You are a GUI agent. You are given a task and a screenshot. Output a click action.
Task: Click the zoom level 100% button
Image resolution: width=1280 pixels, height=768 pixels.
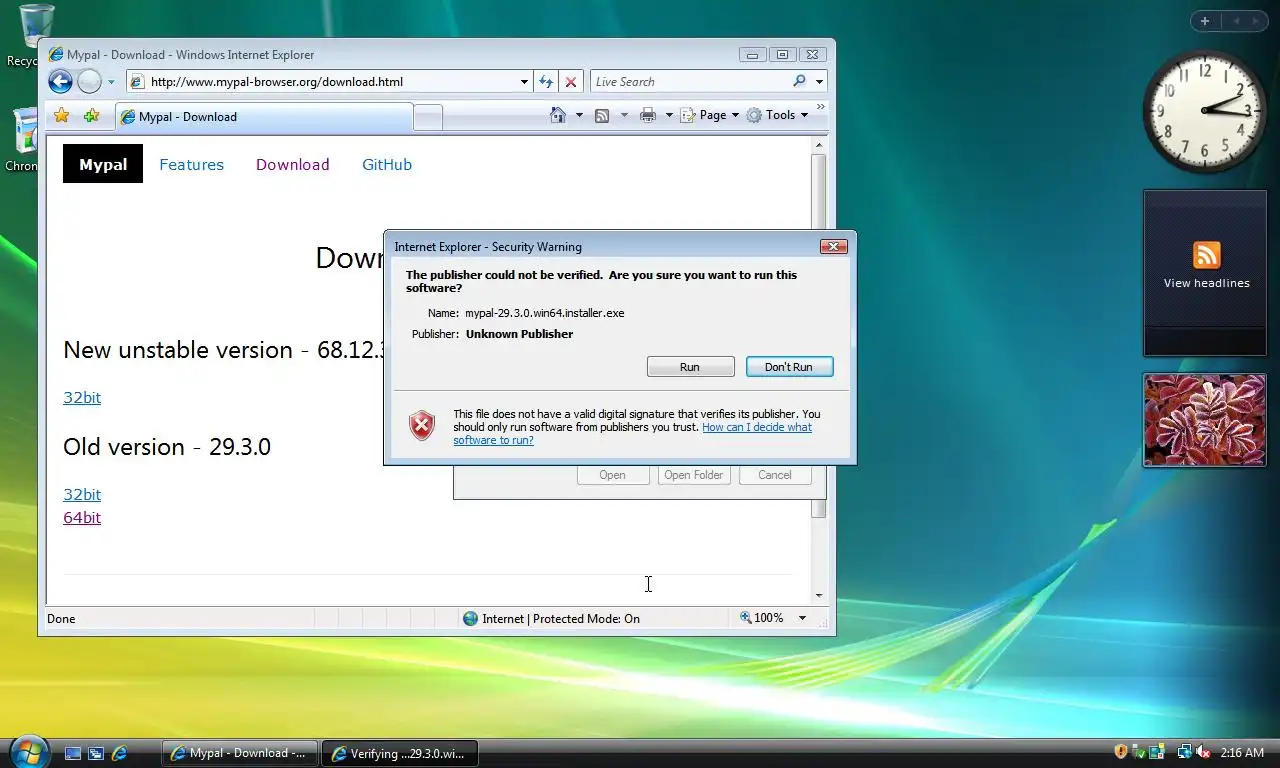tap(762, 618)
